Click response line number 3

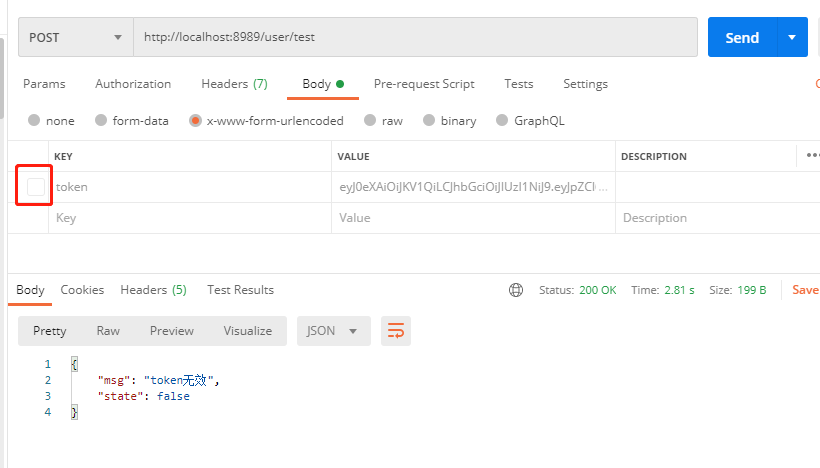48,396
